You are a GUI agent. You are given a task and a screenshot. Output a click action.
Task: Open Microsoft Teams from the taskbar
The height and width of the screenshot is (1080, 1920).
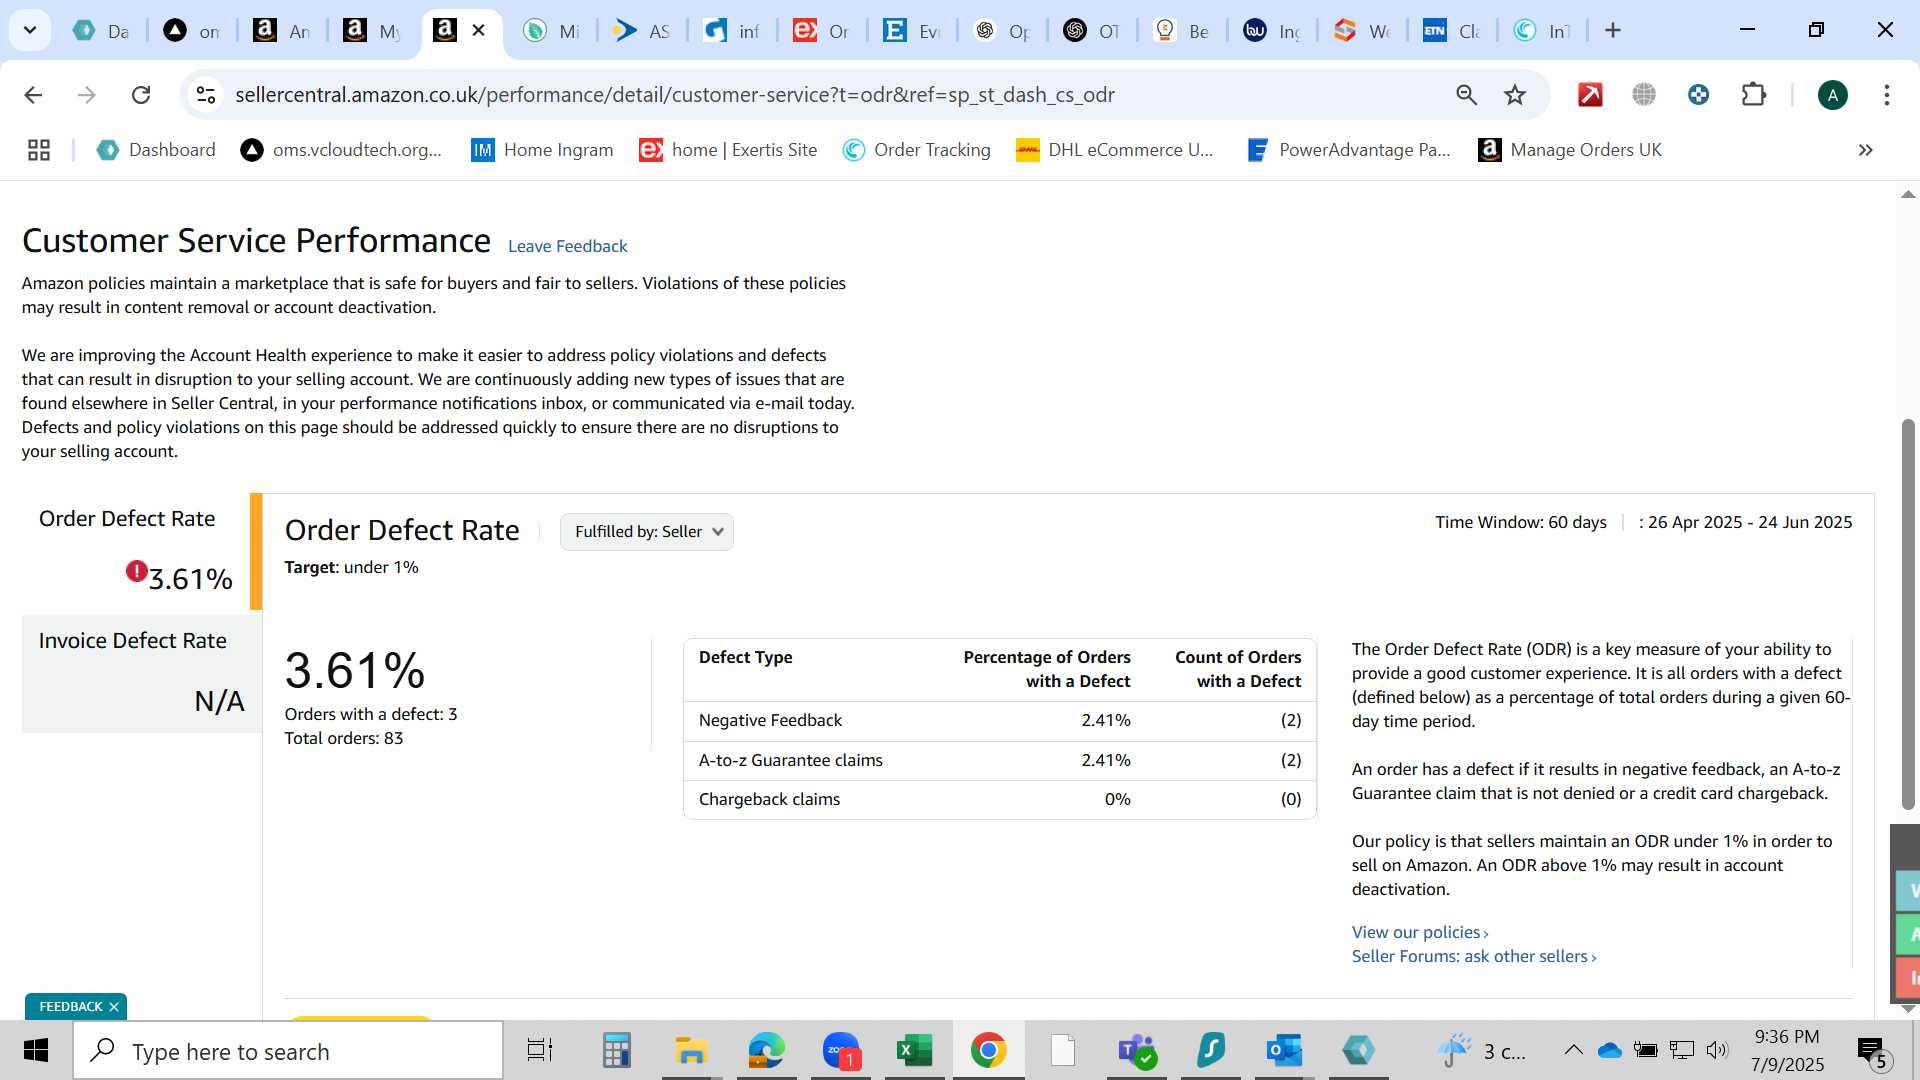[x=1137, y=1051]
